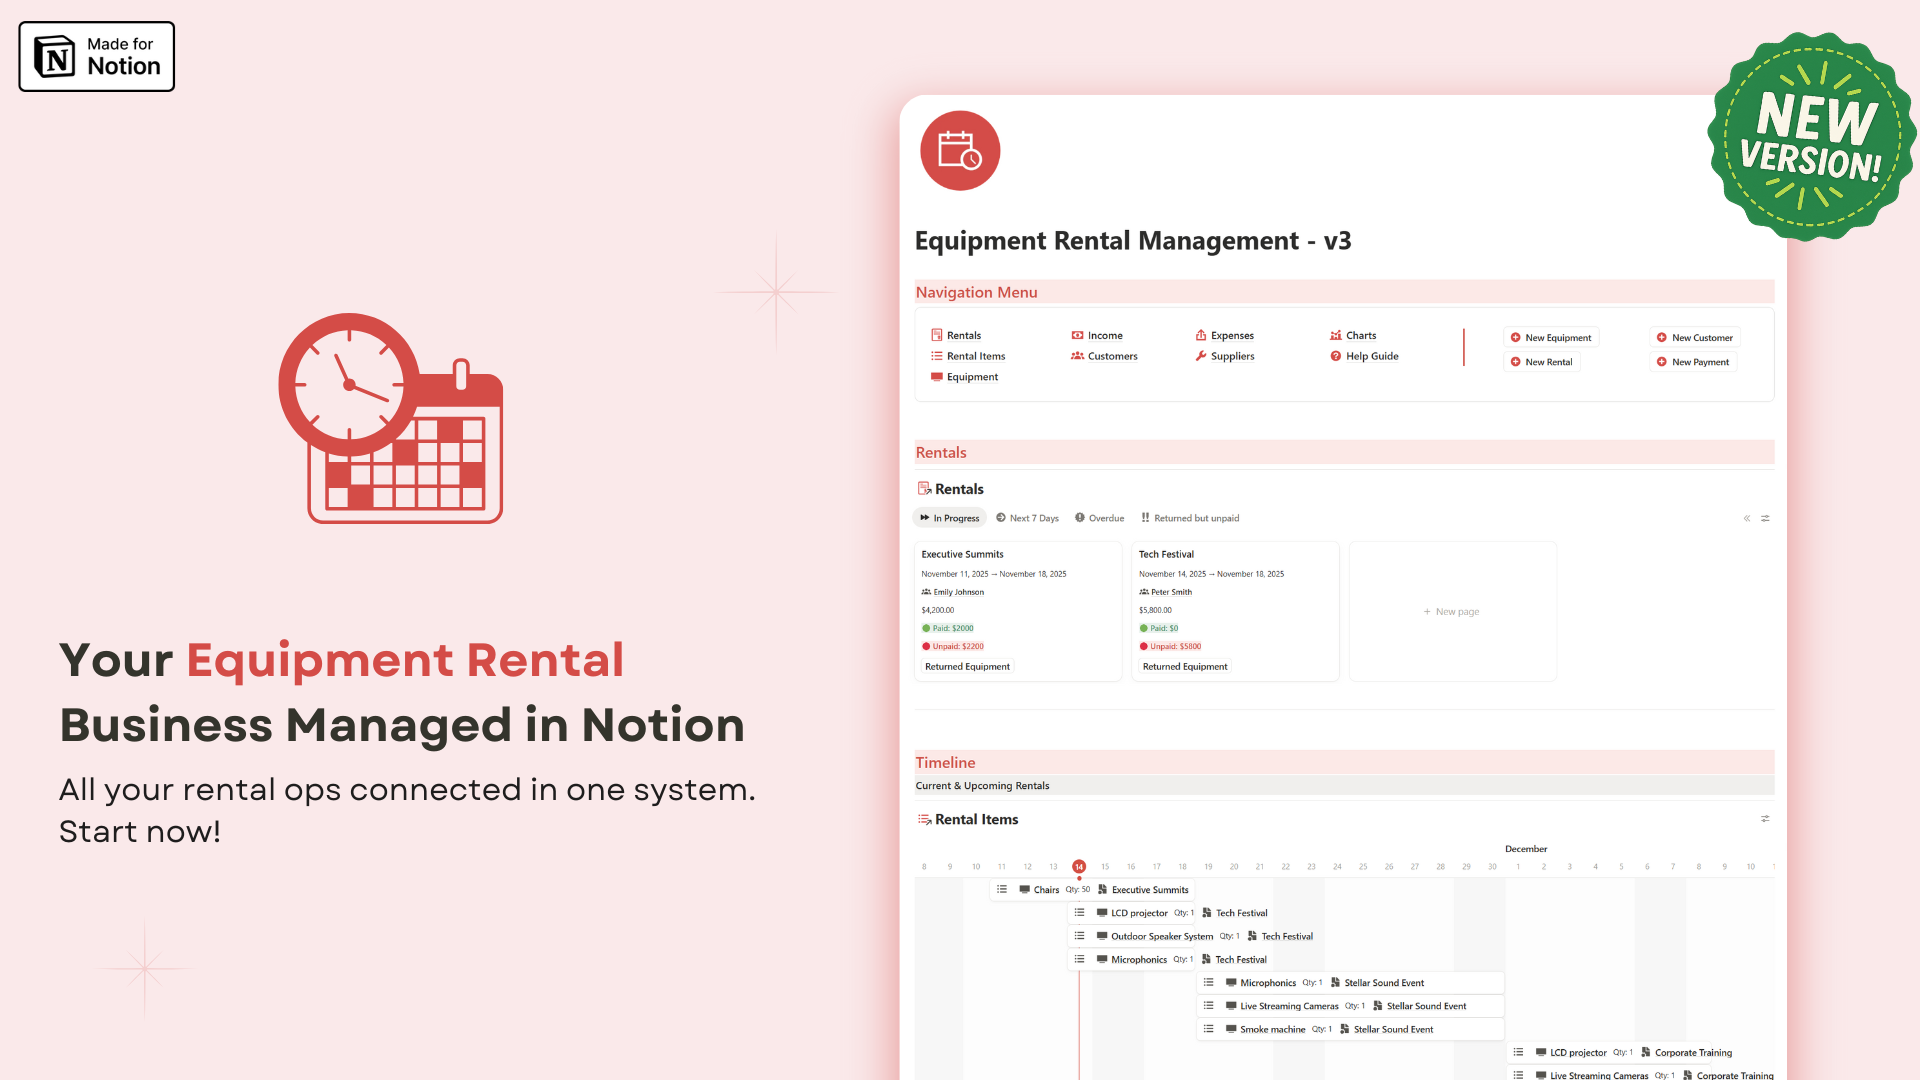Click the green Paid: $2000 status indicator
The image size is (1920, 1080).
click(948, 628)
